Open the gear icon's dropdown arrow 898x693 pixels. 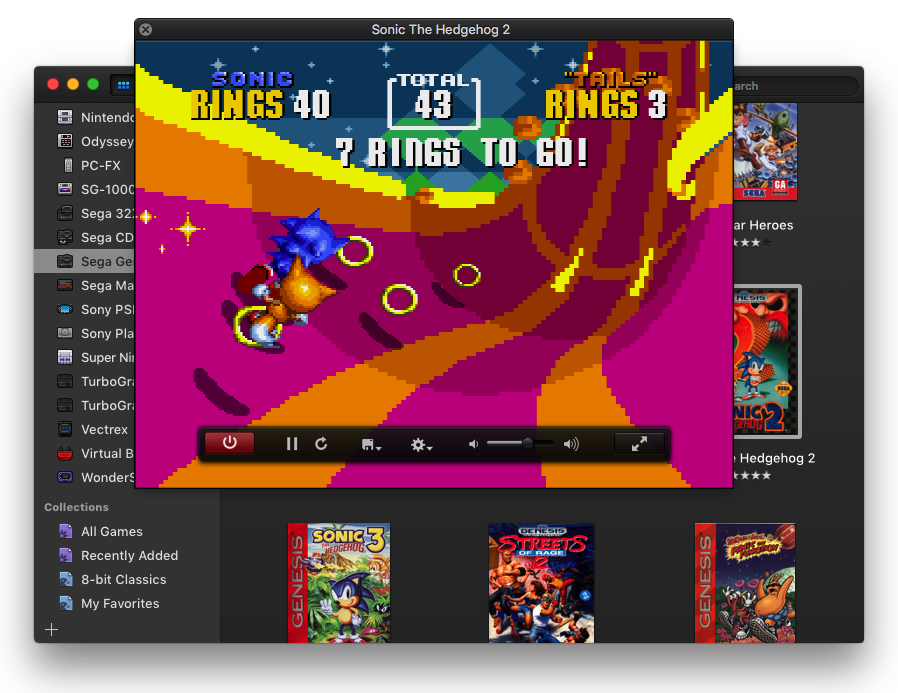tap(431, 447)
